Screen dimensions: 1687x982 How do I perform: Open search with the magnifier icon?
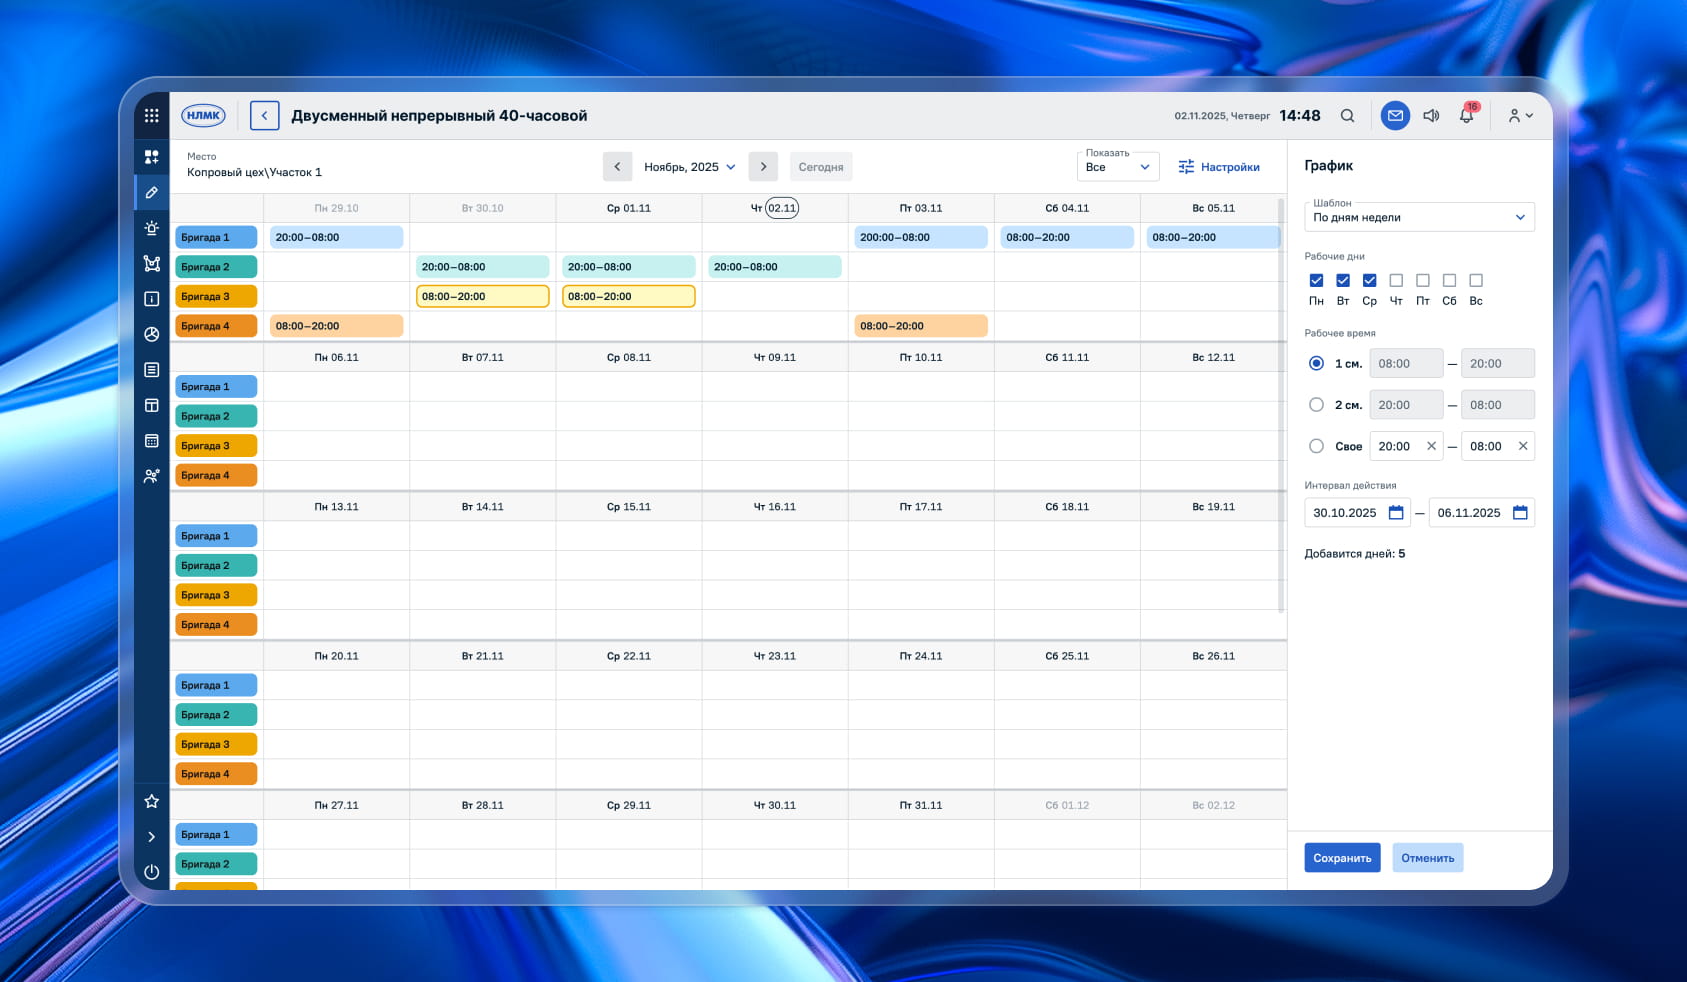coord(1348,115)
